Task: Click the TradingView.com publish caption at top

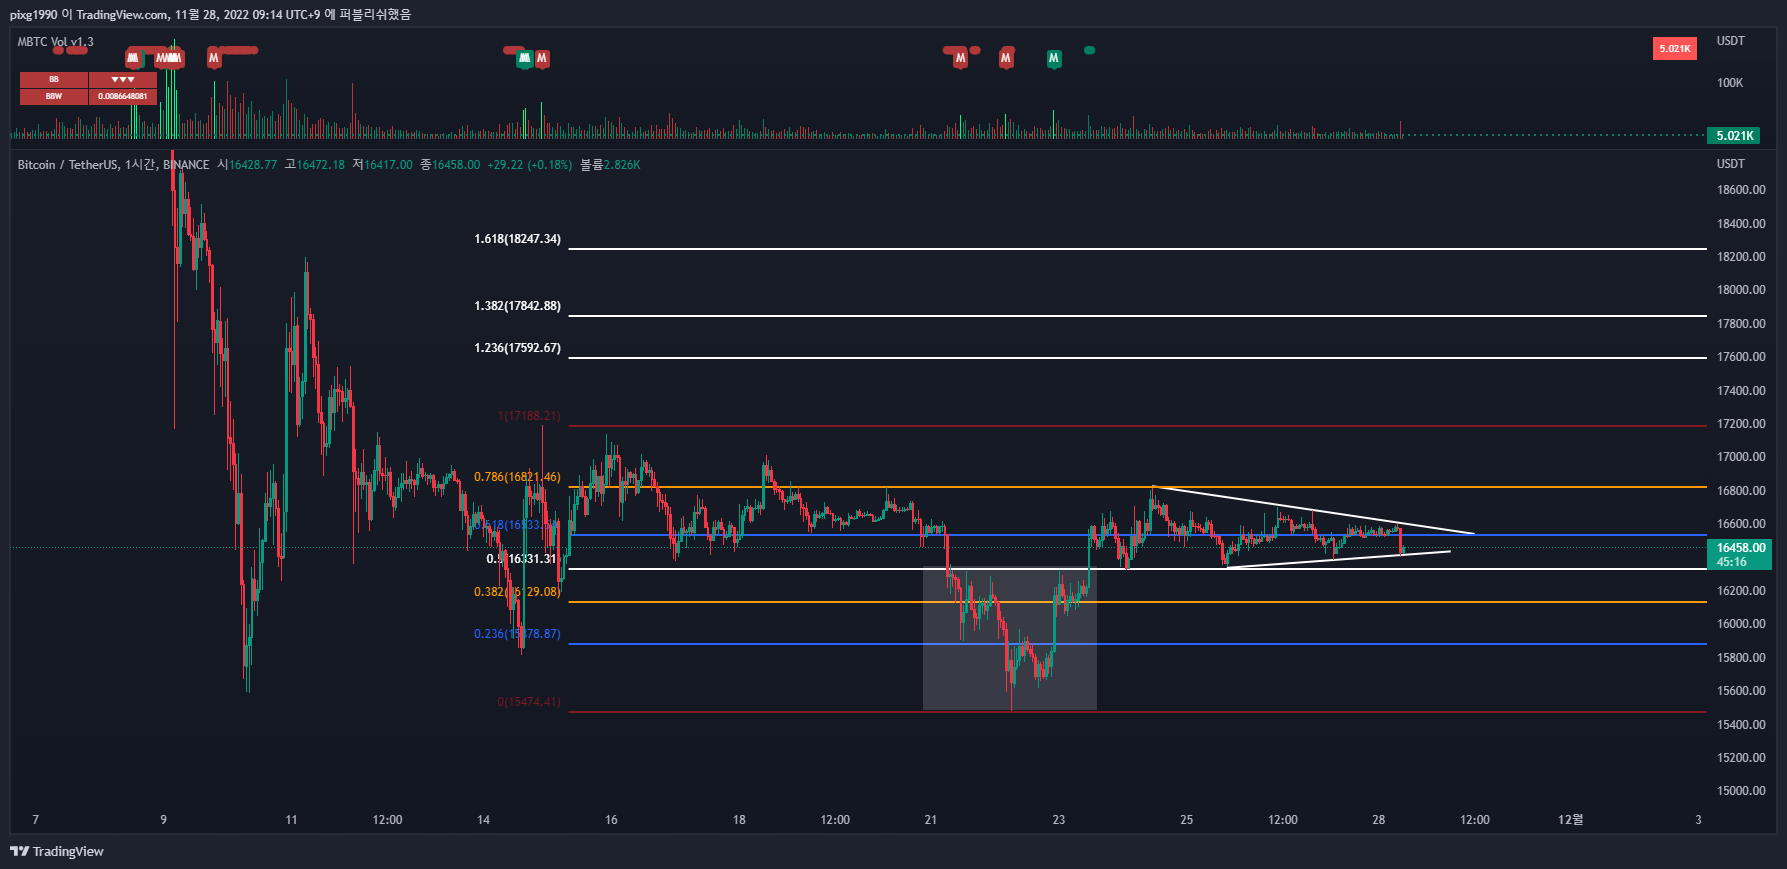Action: point(210,14)
